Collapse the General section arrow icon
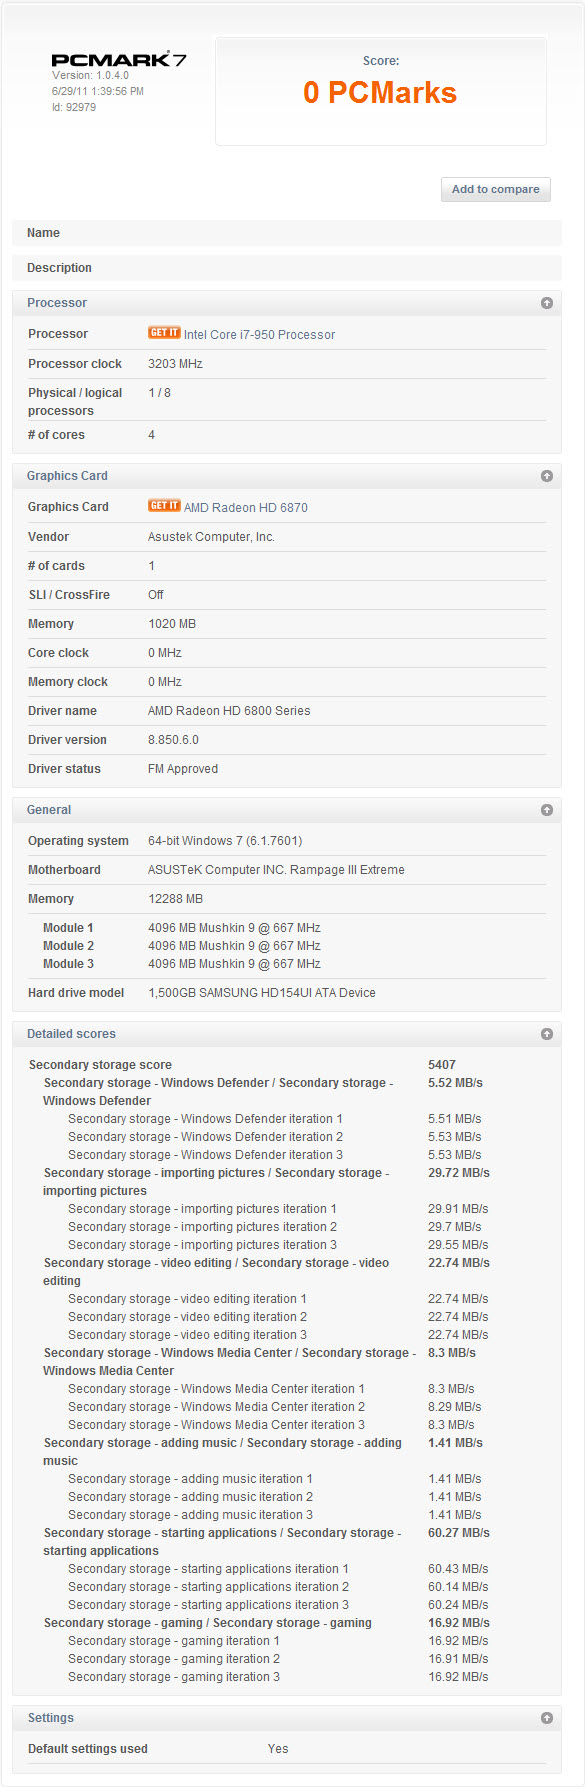The image size is (585, 1787). coord(547,810)
